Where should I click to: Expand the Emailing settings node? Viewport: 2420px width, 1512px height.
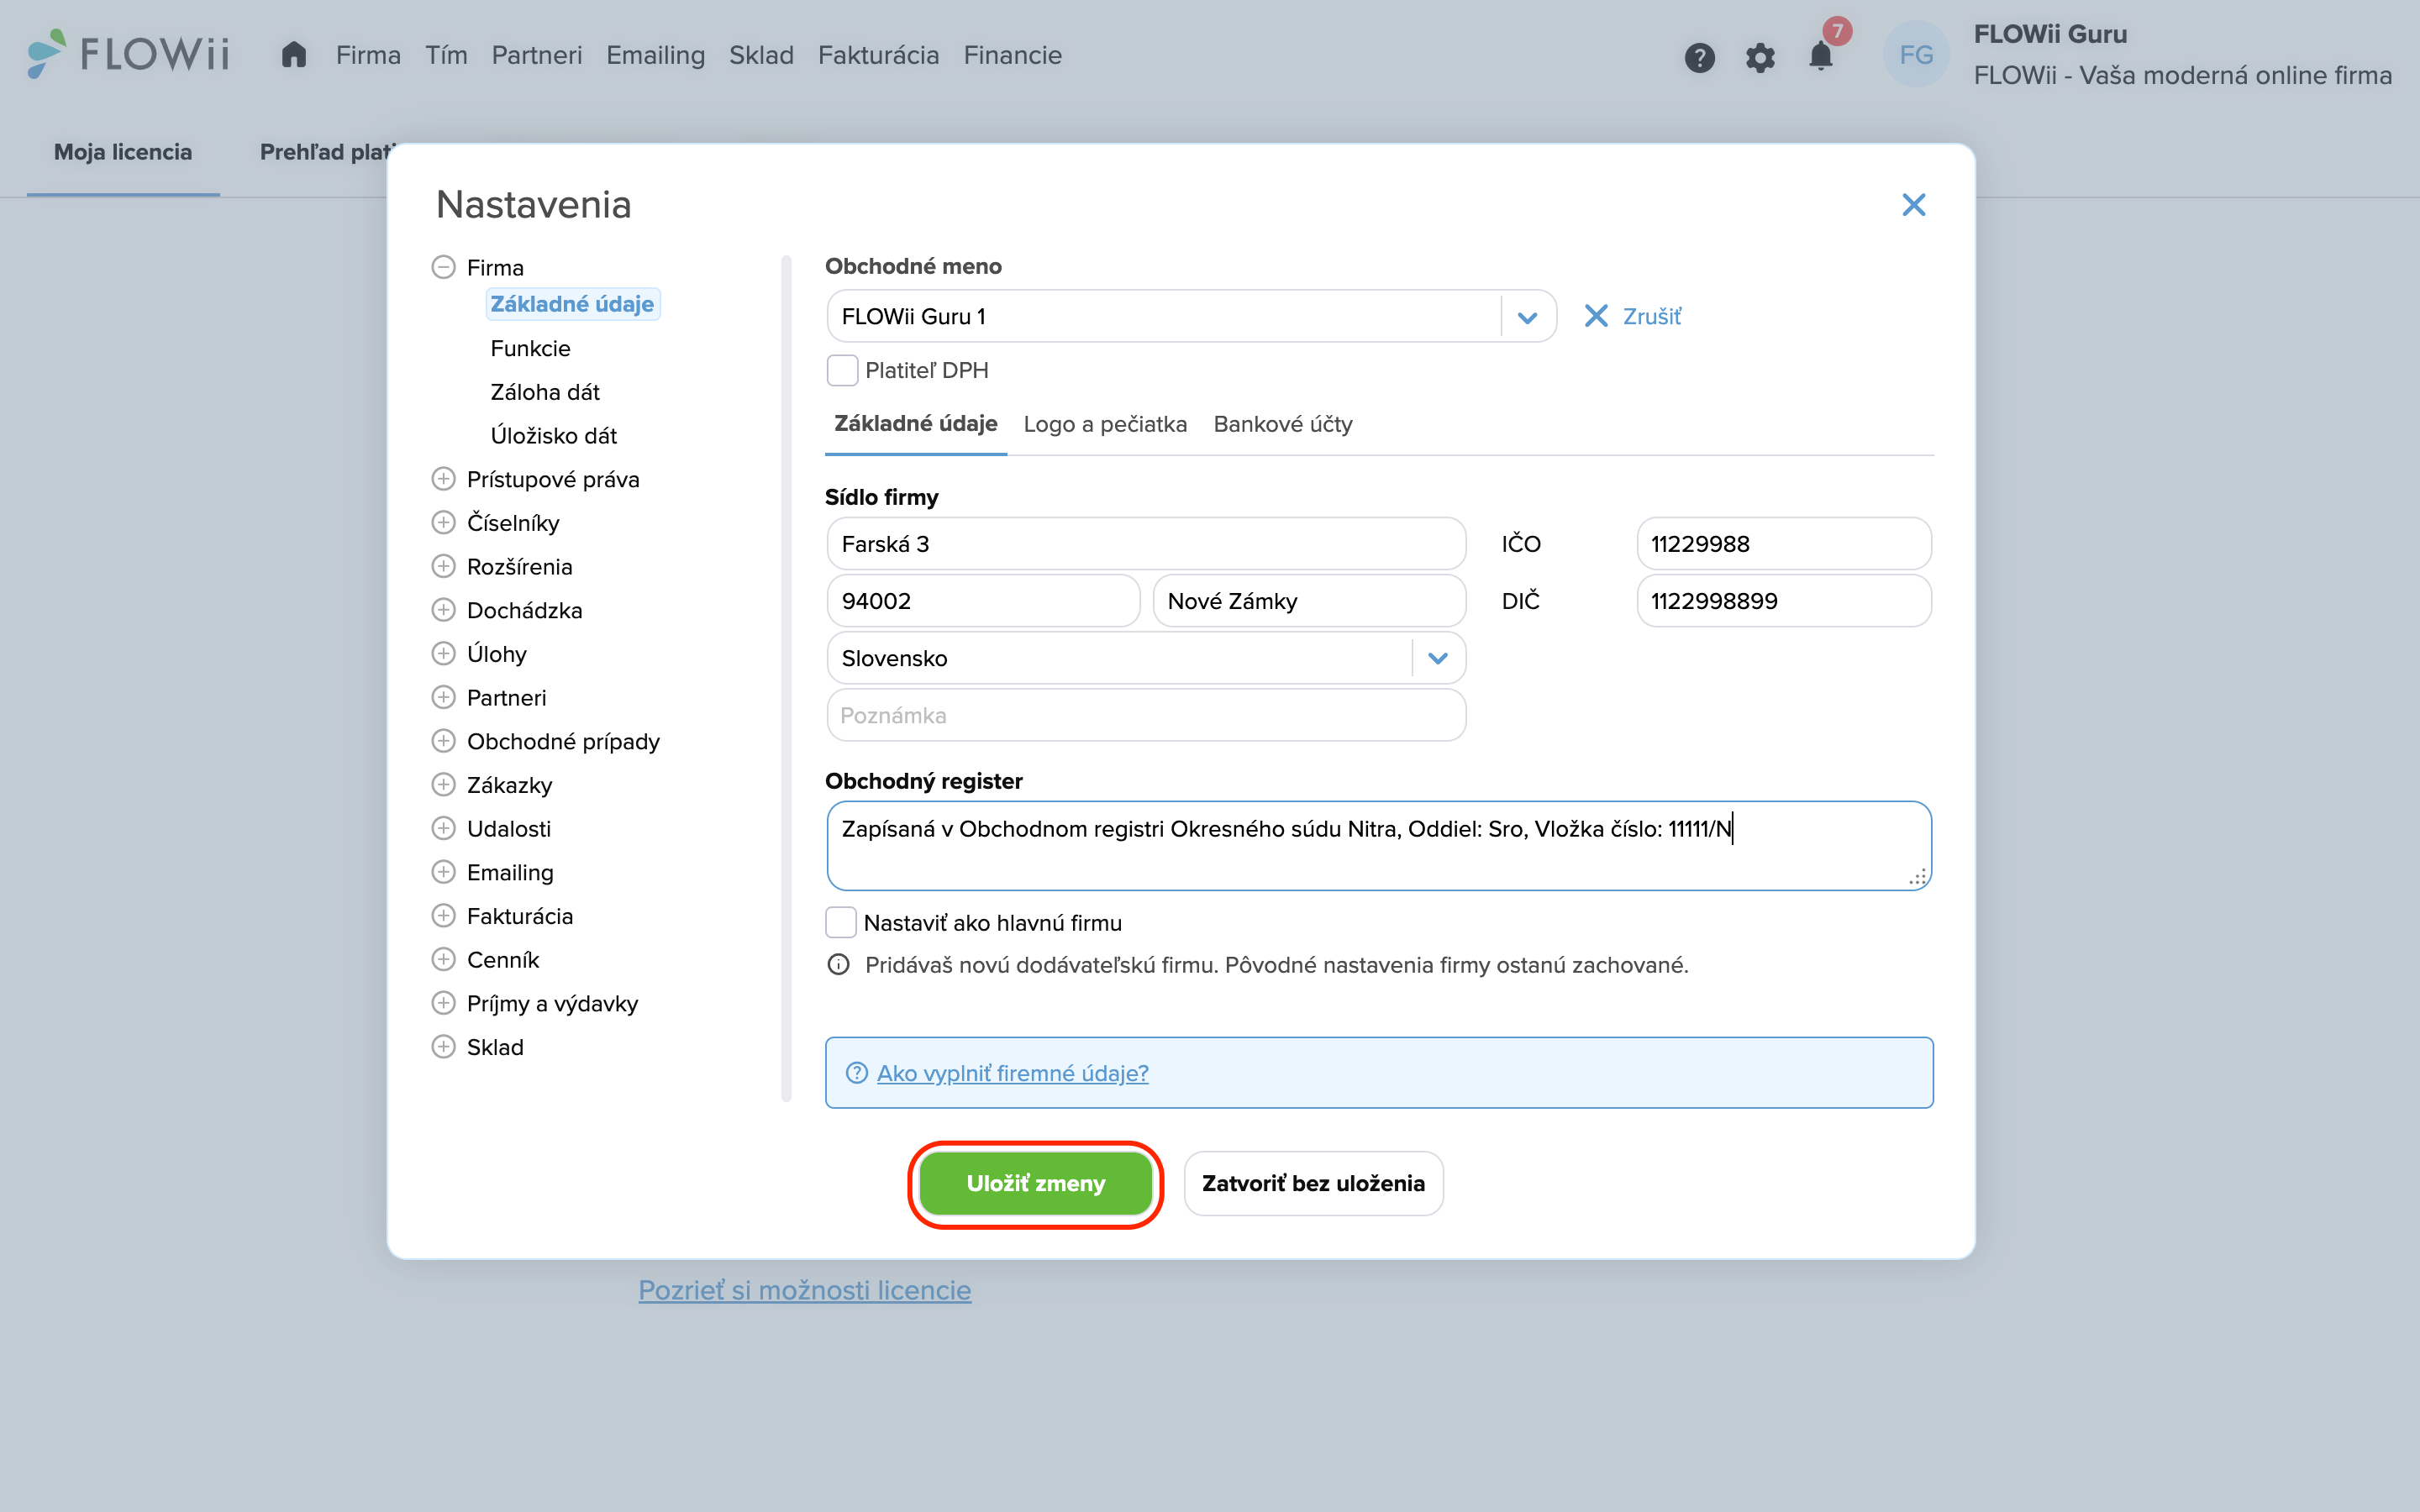tap(443, 872)
